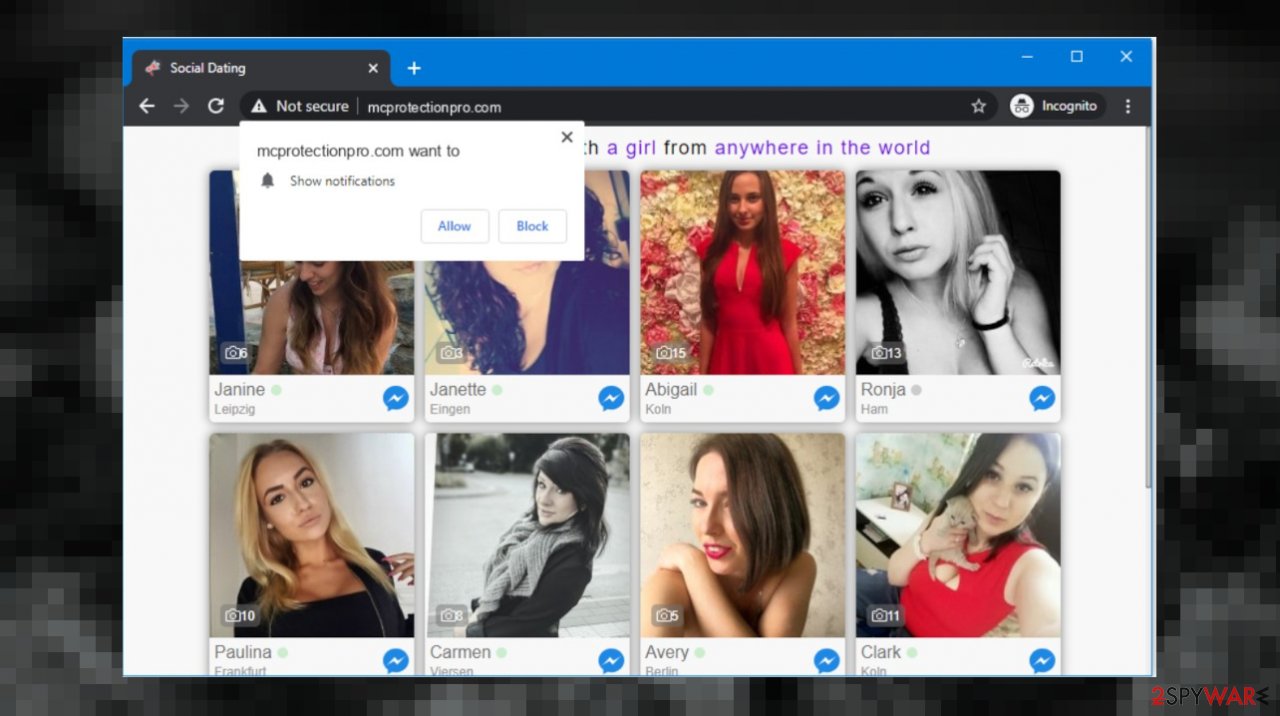This screenshot has width=1280, height=716.
Task: Click the name Avery
Action: pyautogui.click(x=667, y=652)
